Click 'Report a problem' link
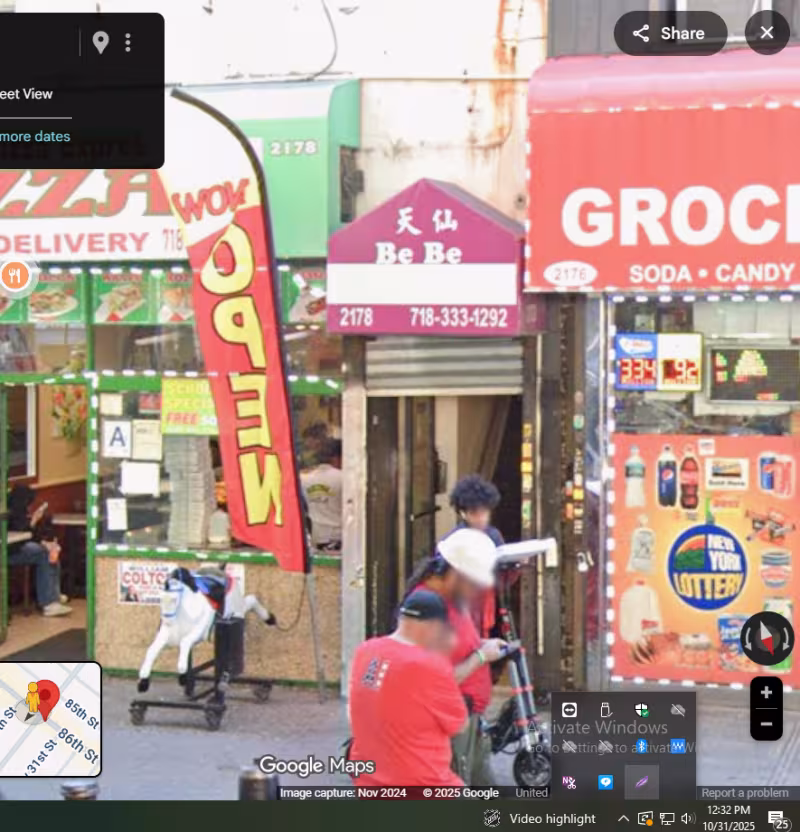Screen dimensions: 800x832 point(745,793)
